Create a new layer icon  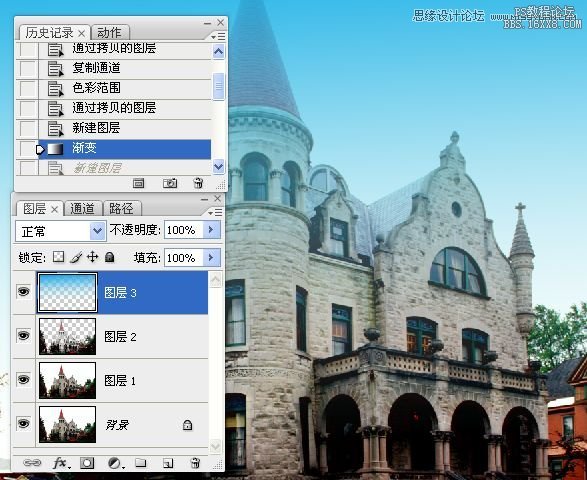pos(168,463)
